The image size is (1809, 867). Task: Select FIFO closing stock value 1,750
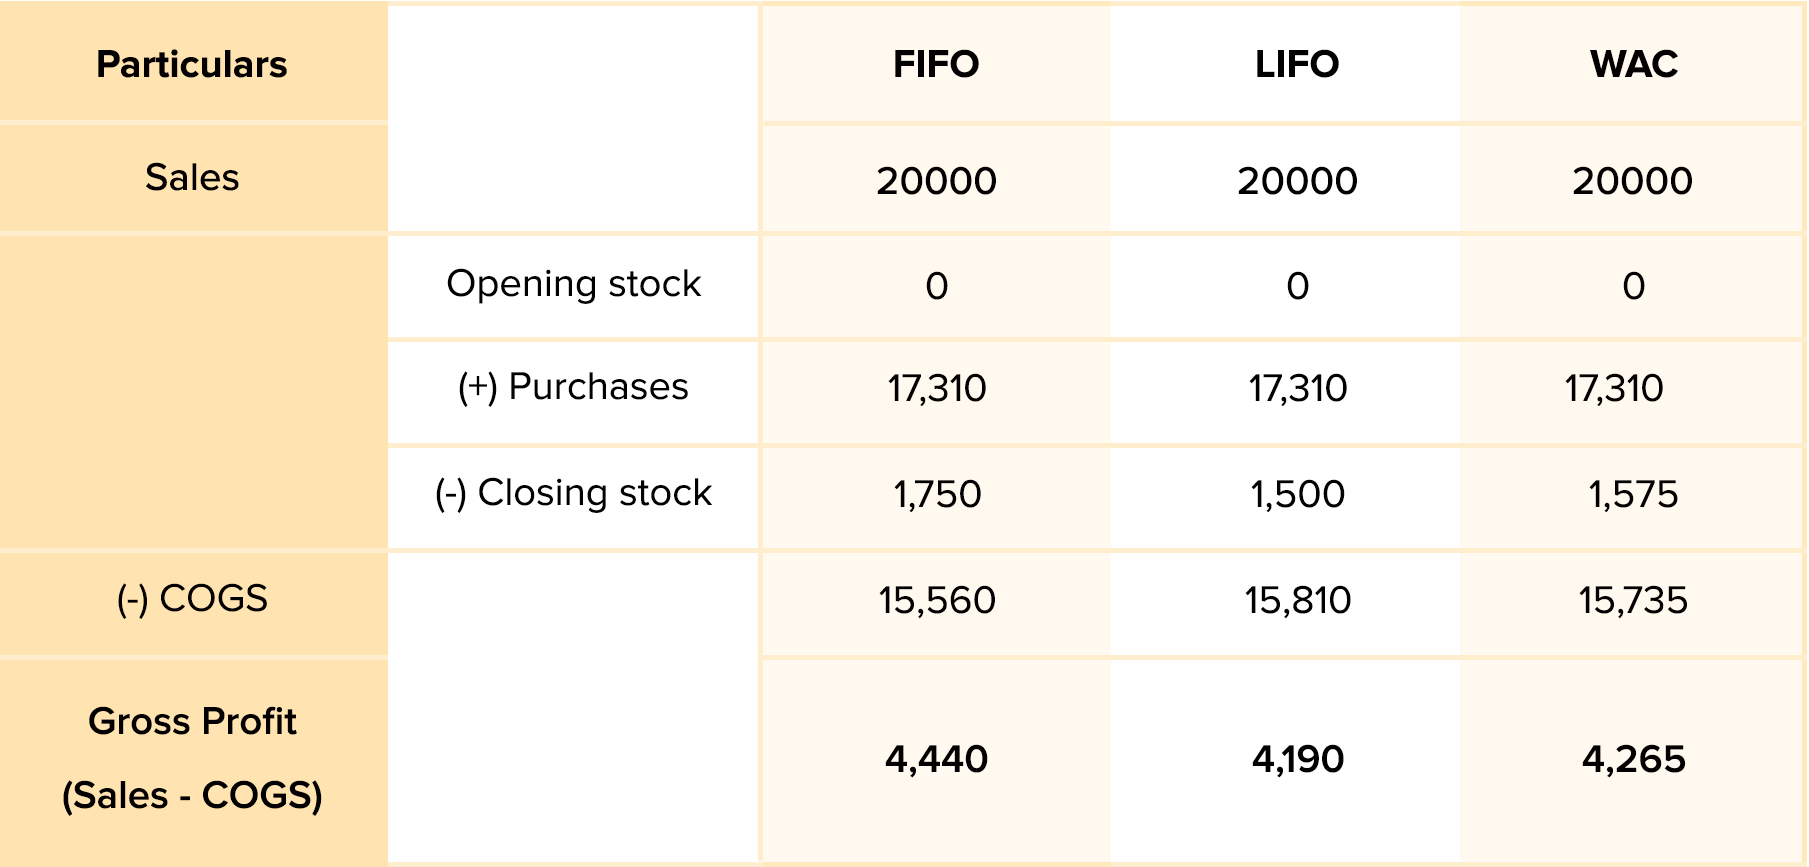click(x=937, y=494)
